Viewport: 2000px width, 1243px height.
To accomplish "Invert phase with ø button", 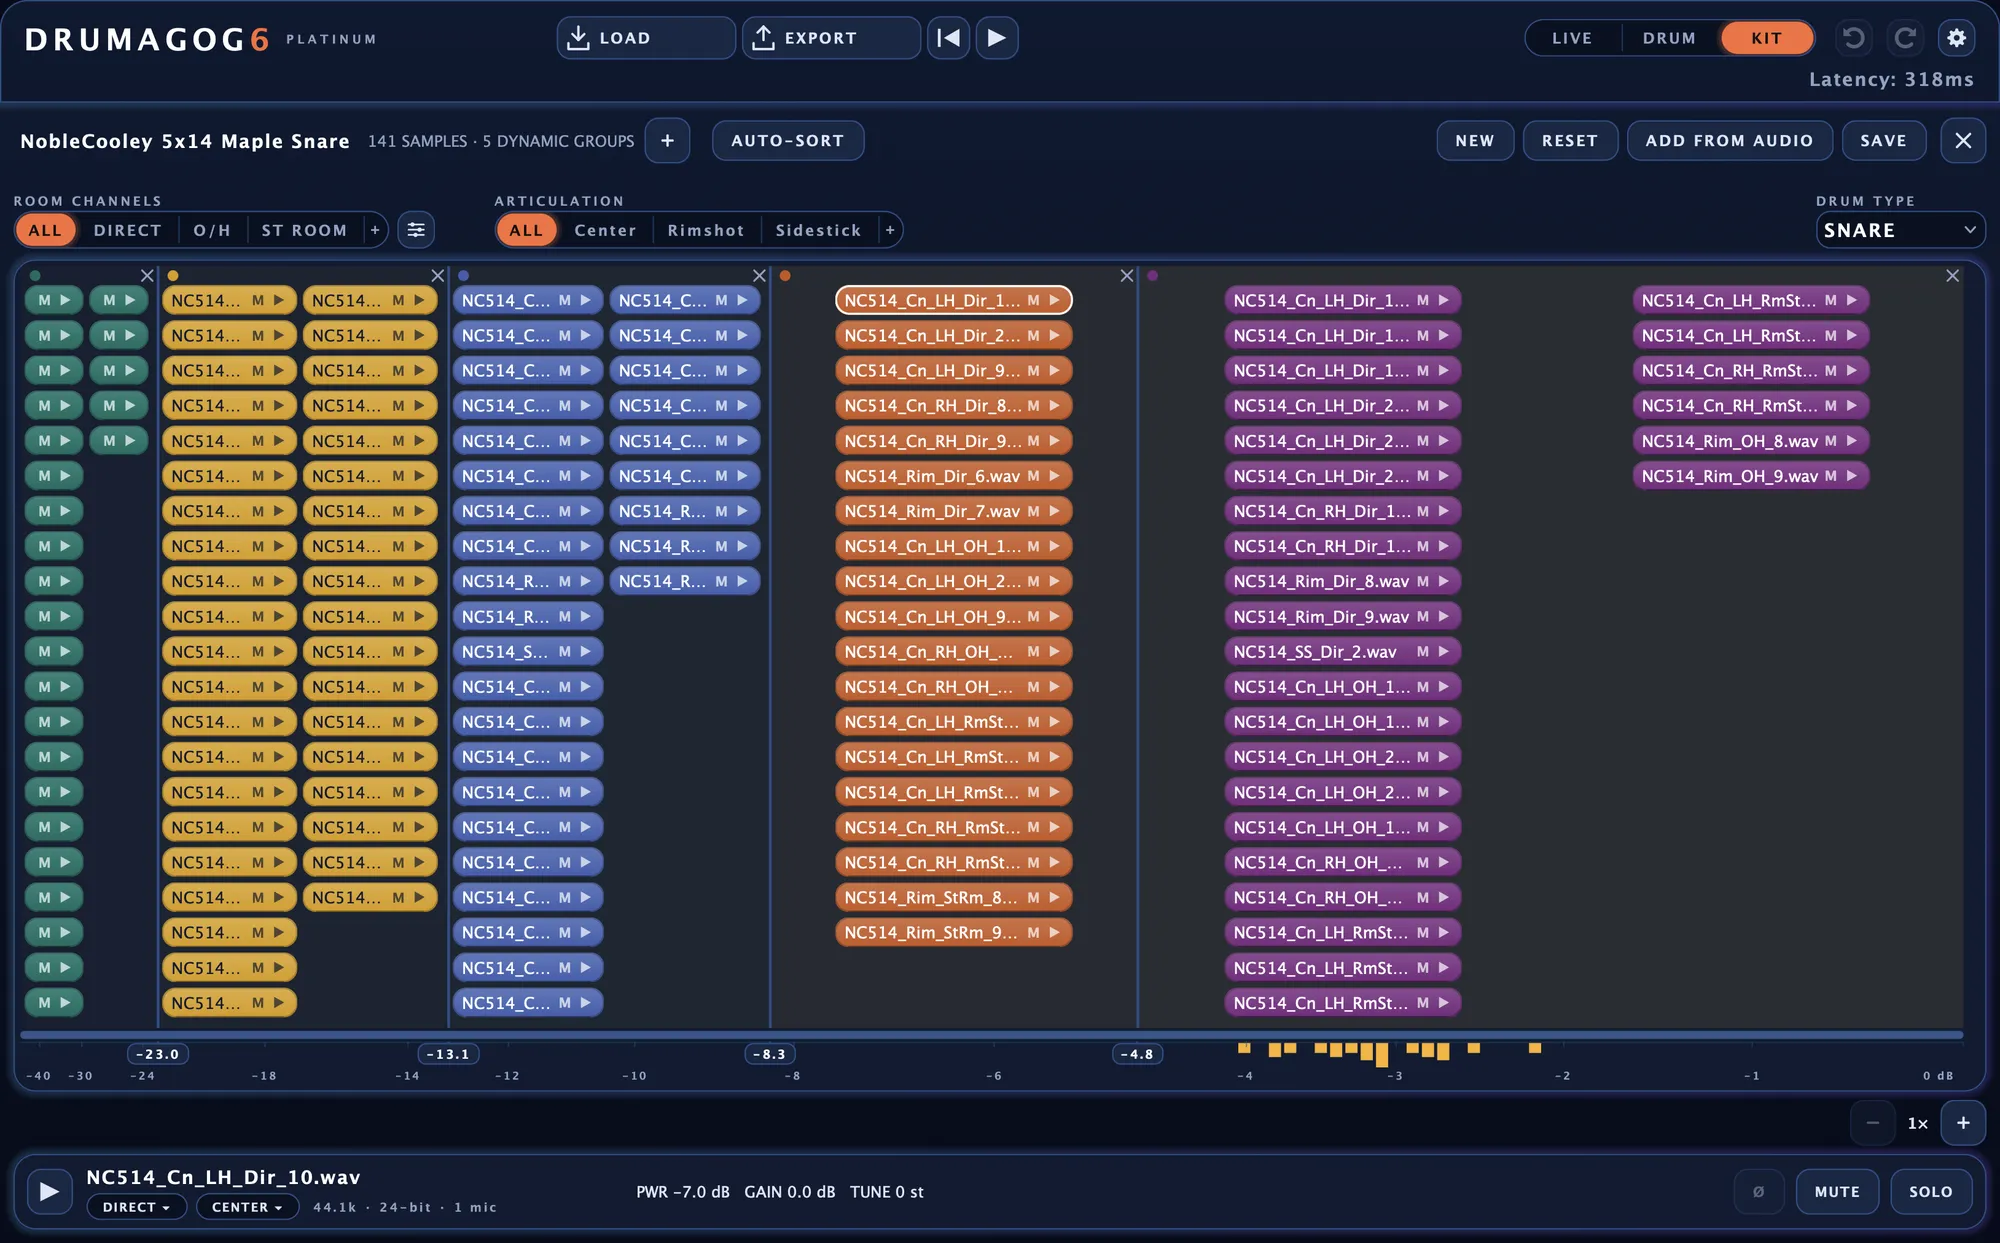I will tap(1758, 1191).
